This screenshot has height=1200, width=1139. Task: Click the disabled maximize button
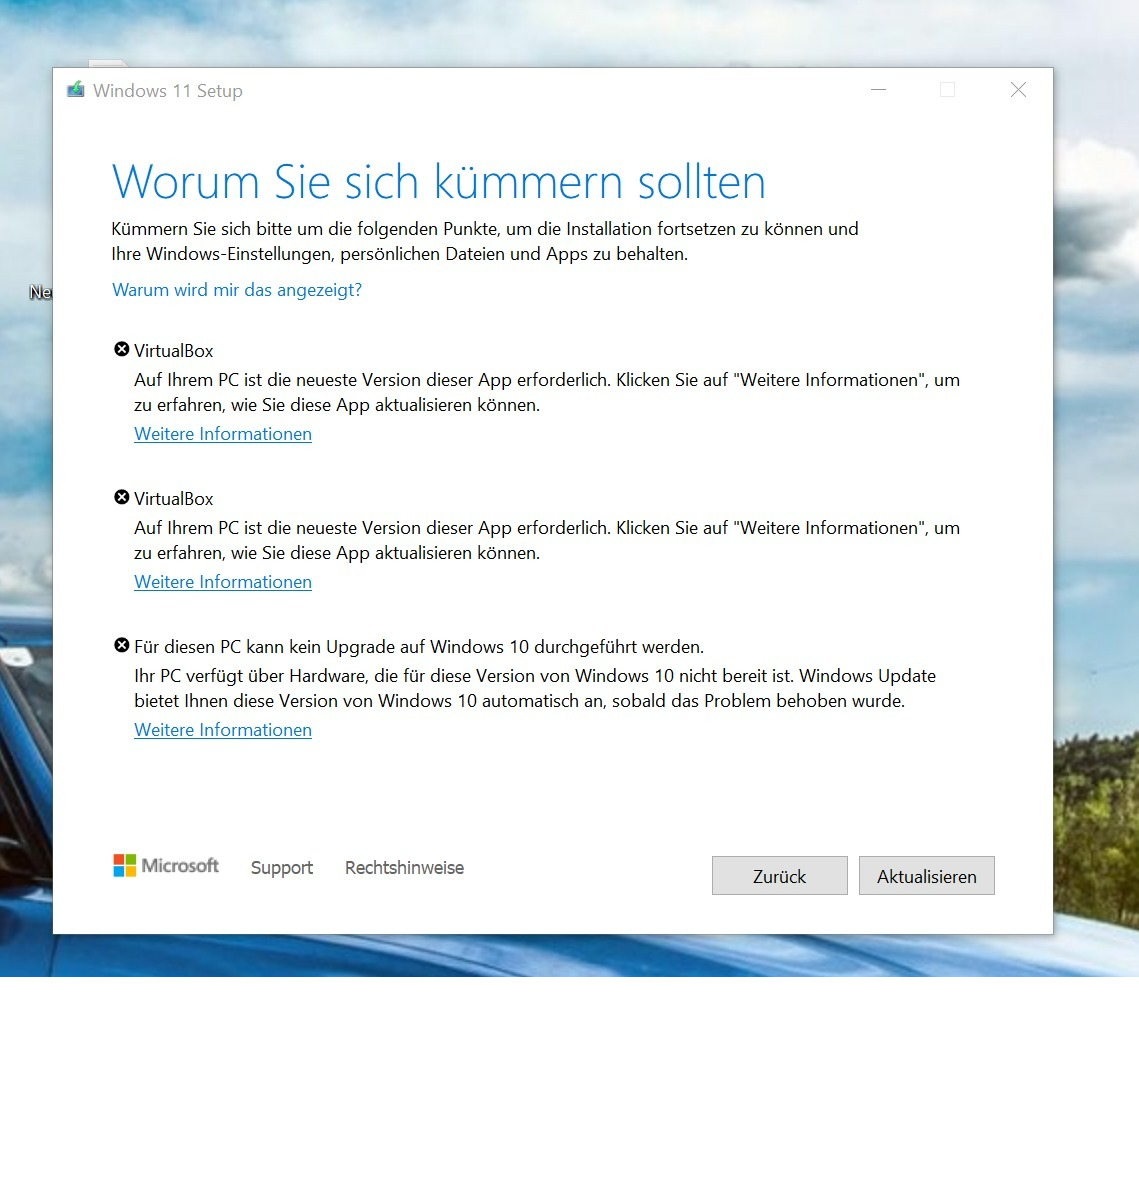click(948, 90)
